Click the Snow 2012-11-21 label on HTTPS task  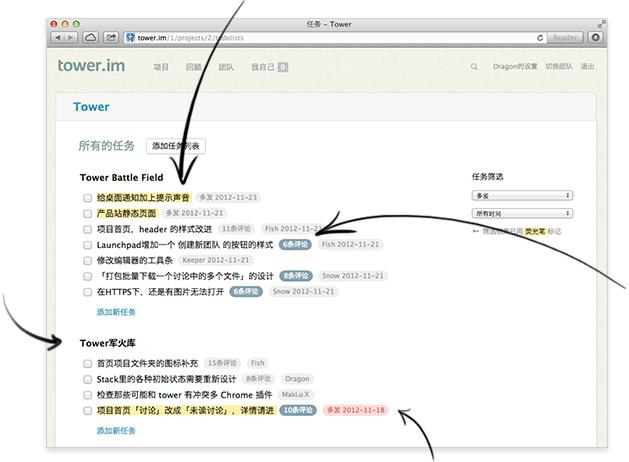click(x=303, y=291)
